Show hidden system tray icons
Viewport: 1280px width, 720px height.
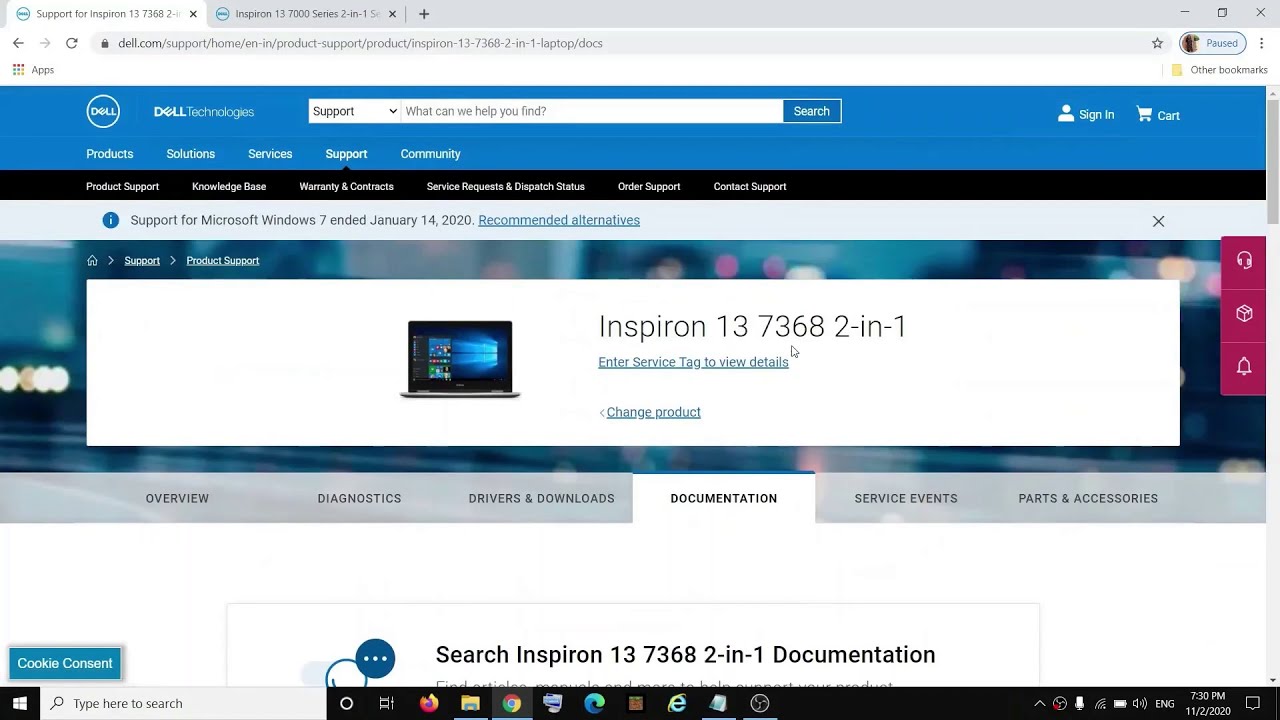point(1039,703)
